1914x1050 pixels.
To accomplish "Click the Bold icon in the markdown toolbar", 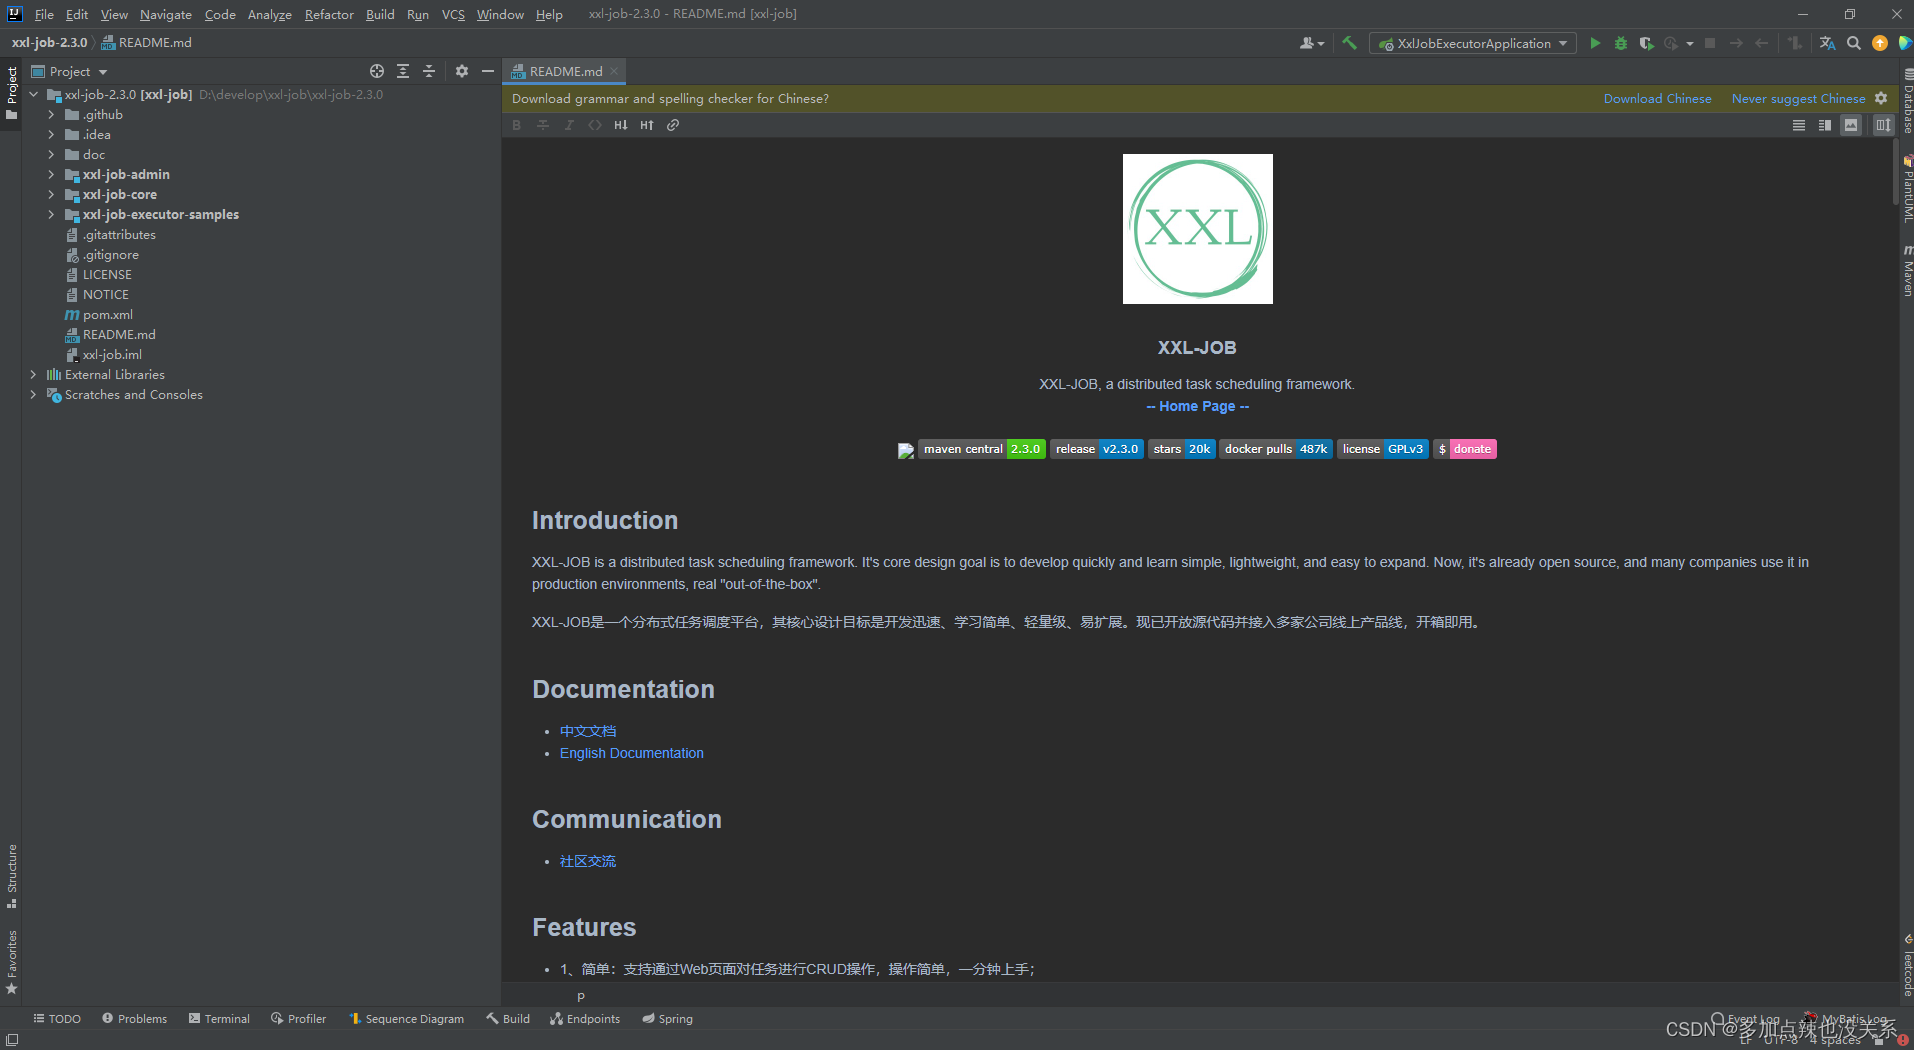I will [x=517, y=125].
